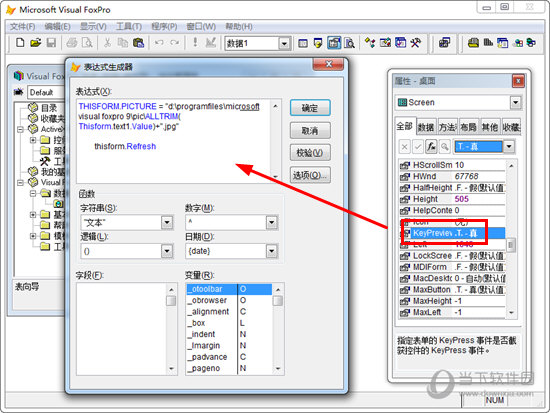Click the Redo arrow toolbar icon

click(x=174, y=43)
